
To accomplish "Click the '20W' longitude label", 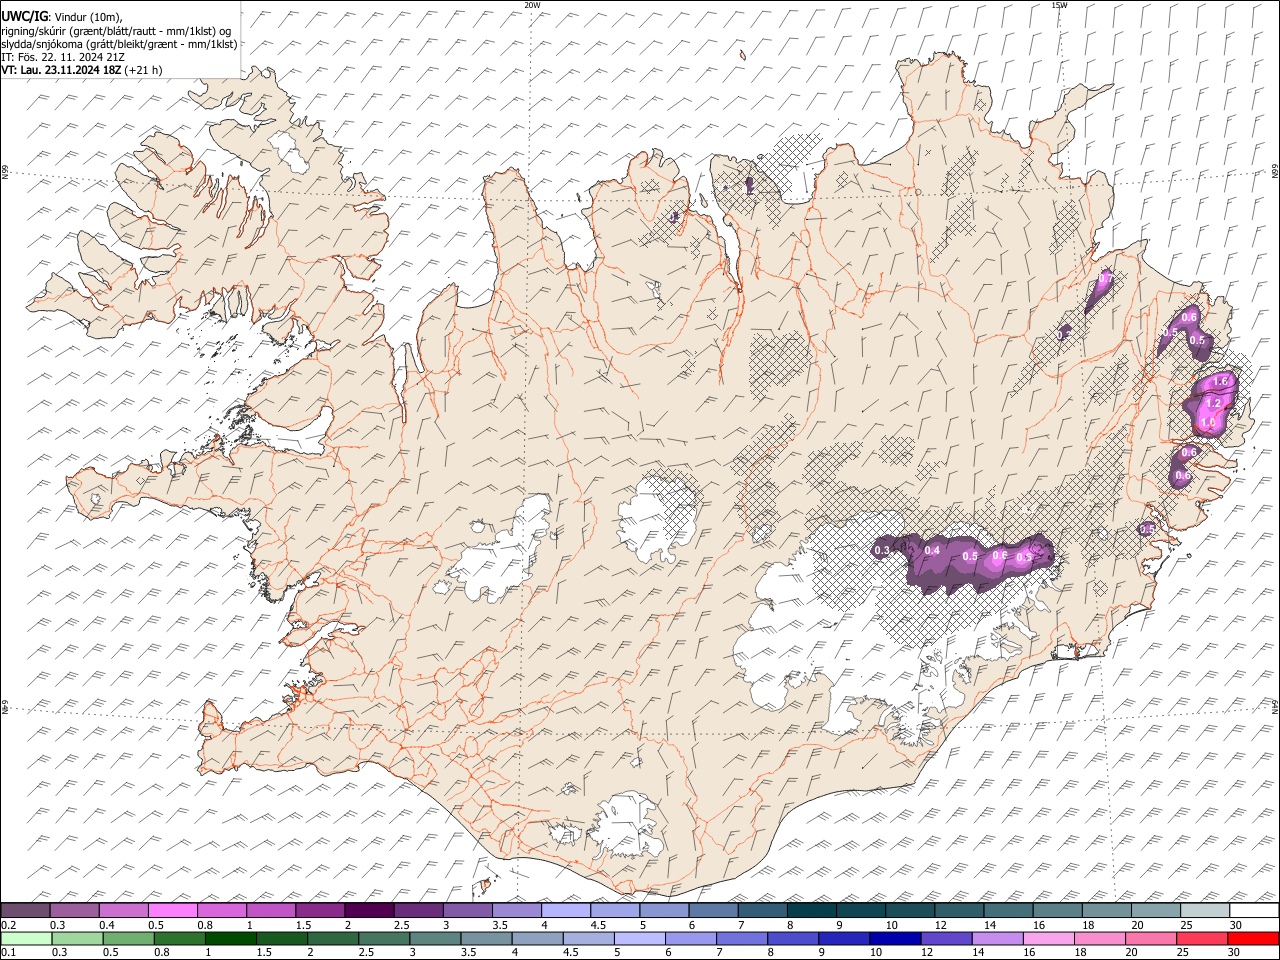I will [x=532, y=5].
